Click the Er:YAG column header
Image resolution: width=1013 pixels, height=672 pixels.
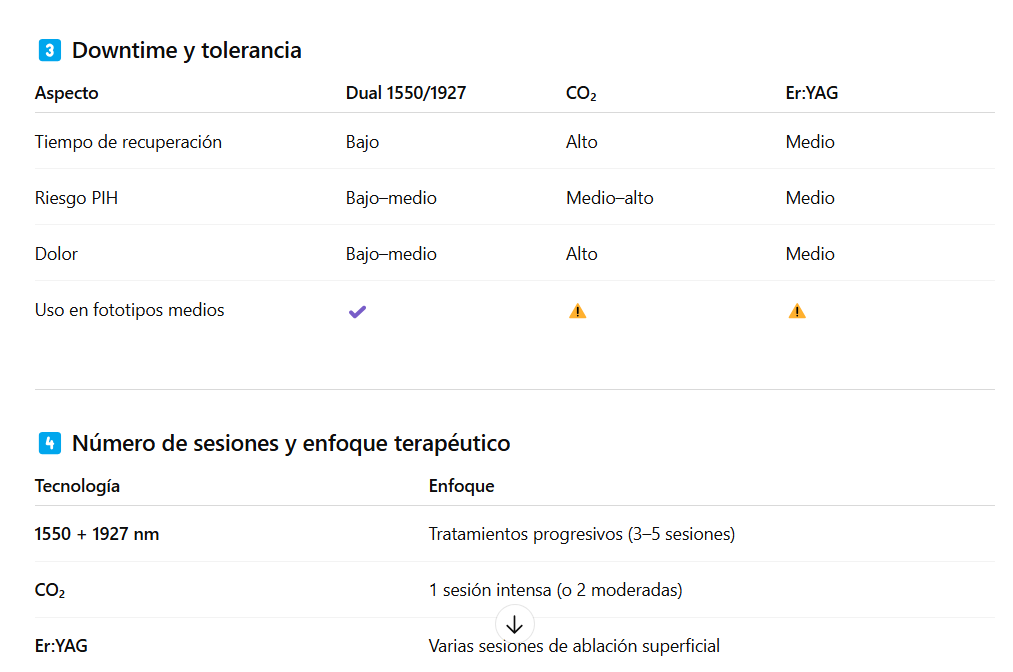tap(811, 93)
